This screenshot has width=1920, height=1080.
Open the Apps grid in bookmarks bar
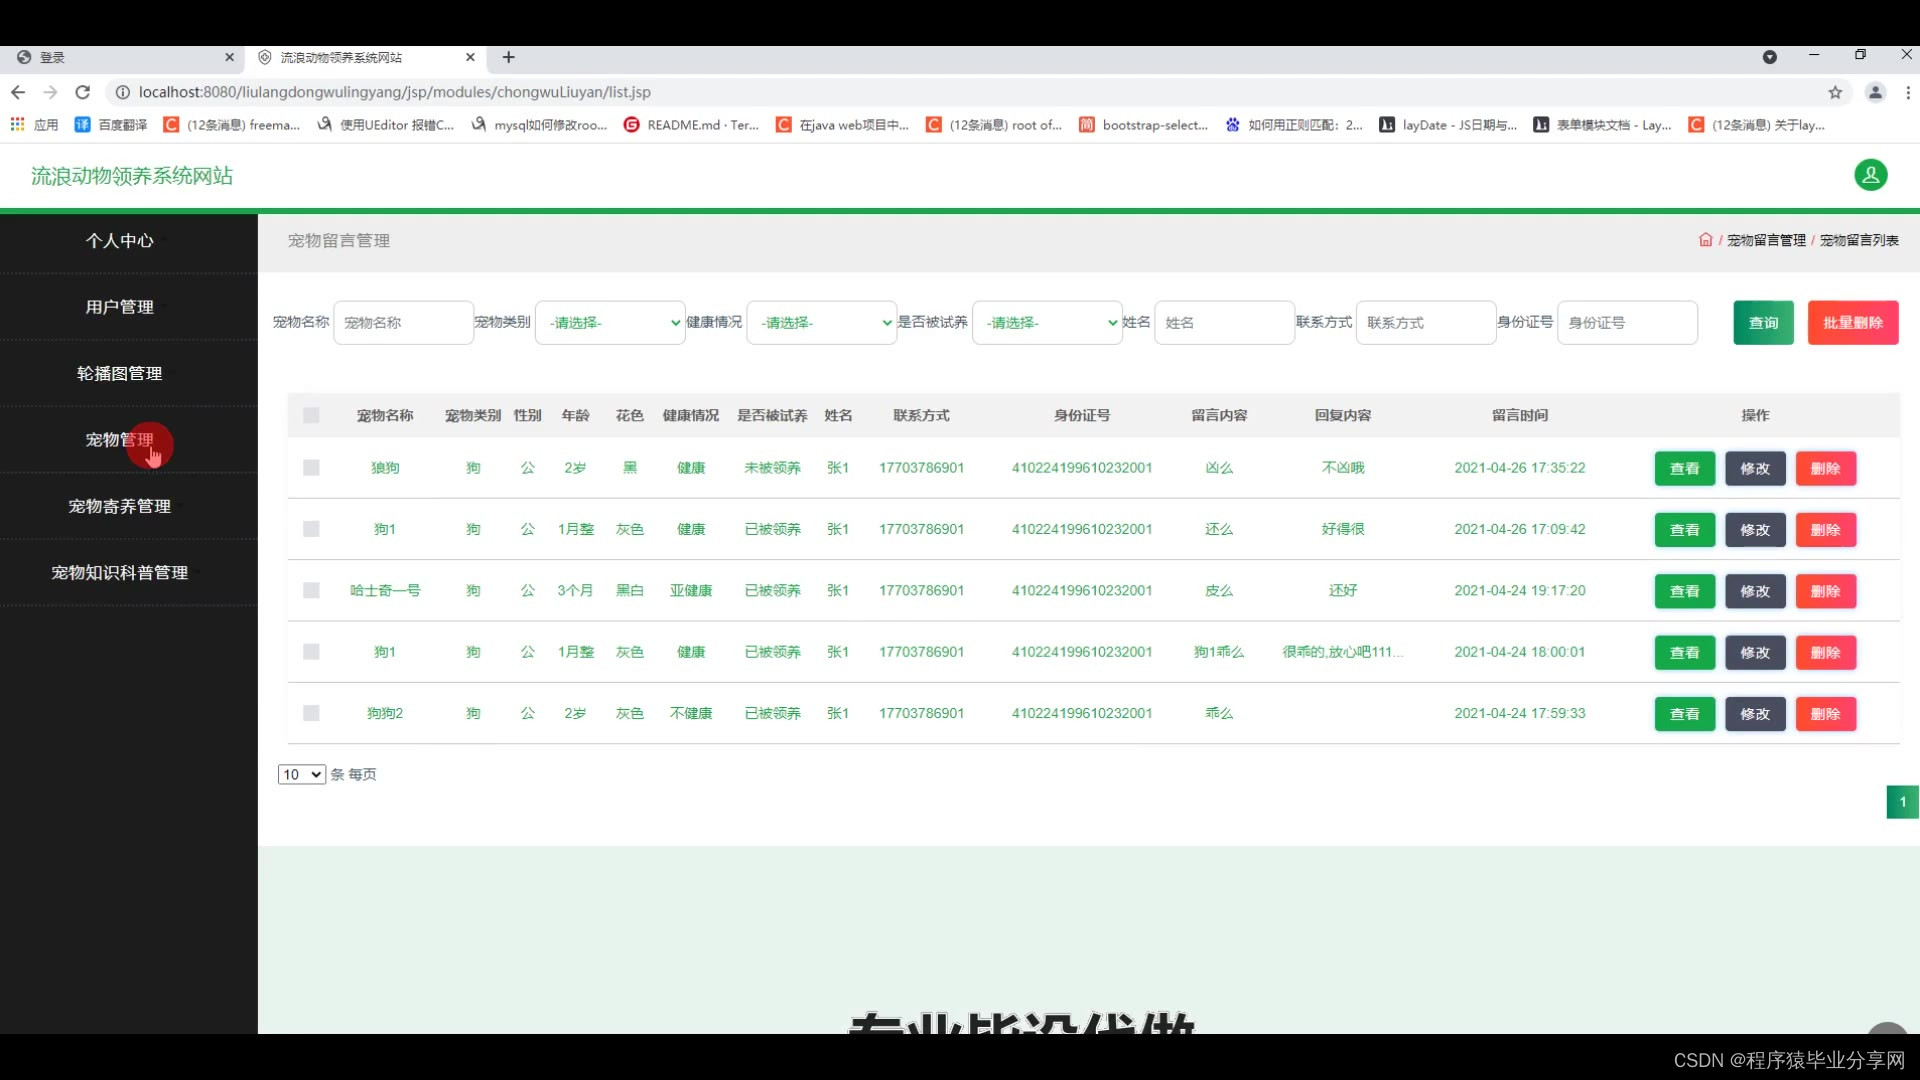pos(18,125)
